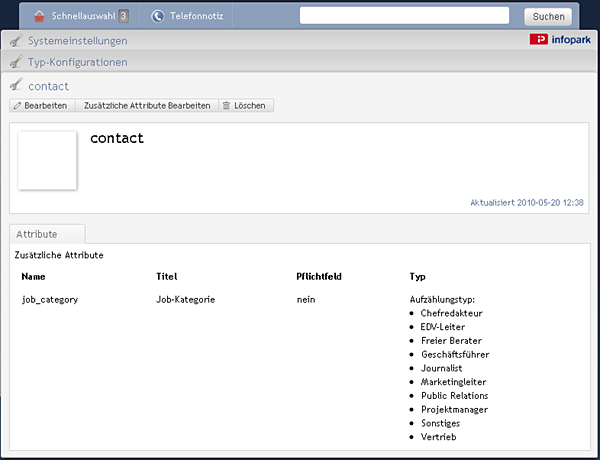The height and width of the screenshot is (460, 600).
Task: Click the nein value in Pflichtfeld column
Action: [x=306, y=300]
